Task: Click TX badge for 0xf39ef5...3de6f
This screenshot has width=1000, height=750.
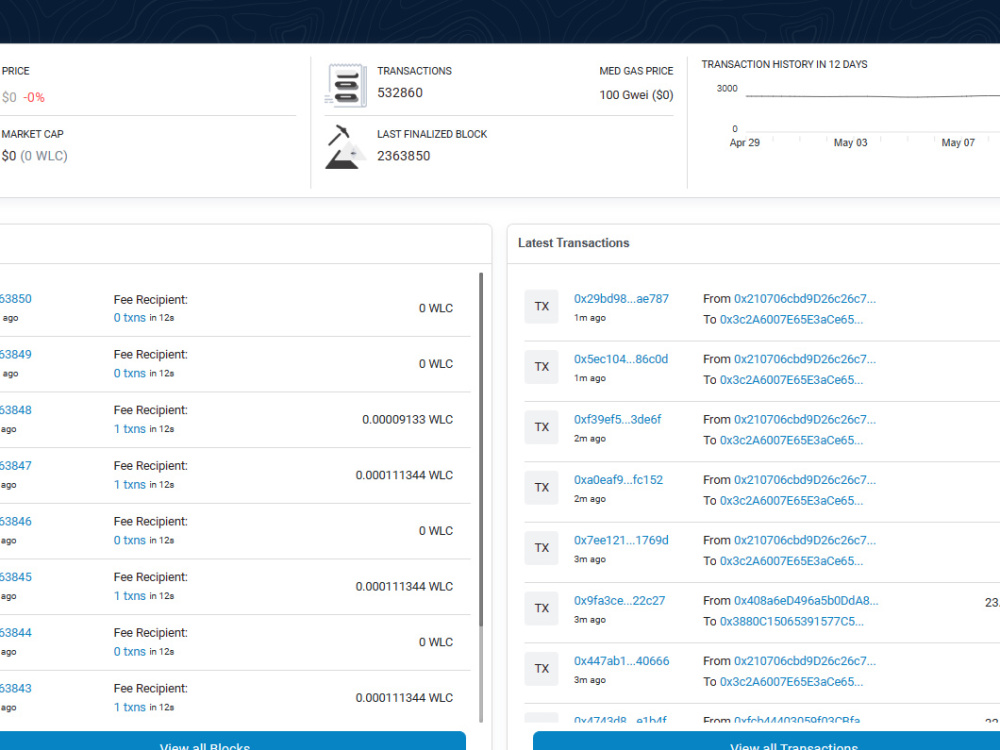Action: click(541, 427)
